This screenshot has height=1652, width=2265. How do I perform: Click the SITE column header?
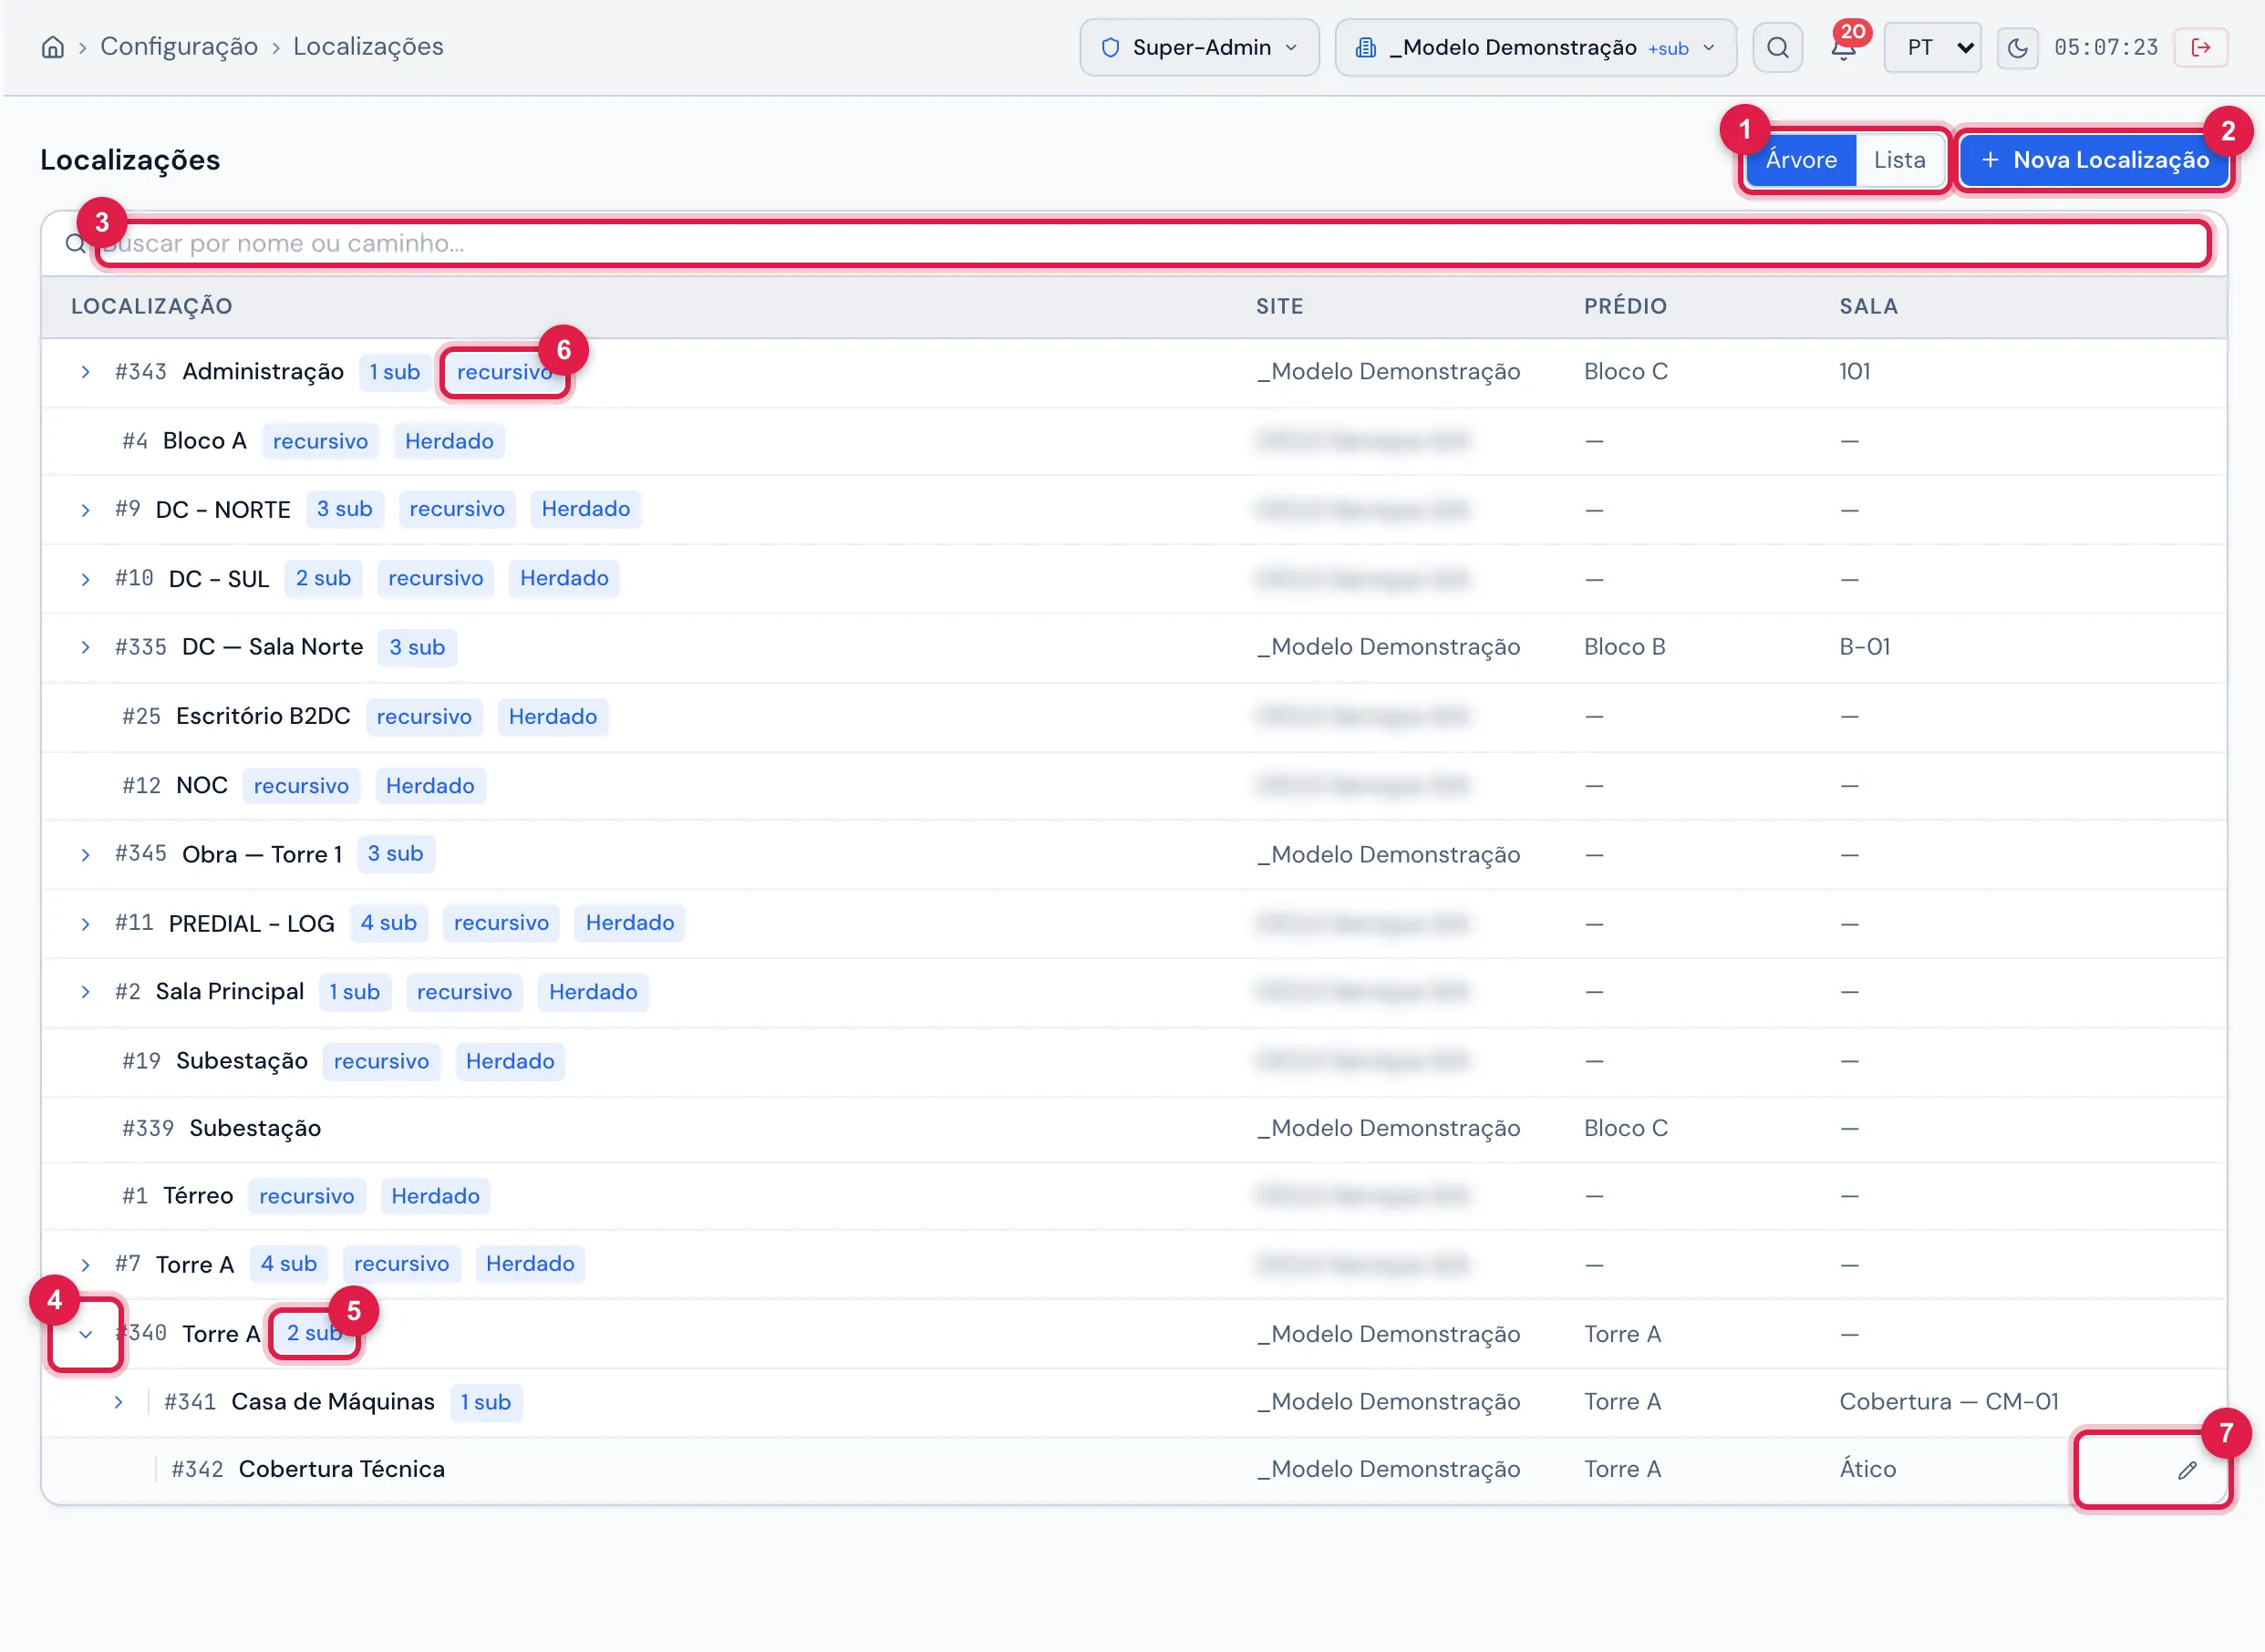[x=1279, y=306]
